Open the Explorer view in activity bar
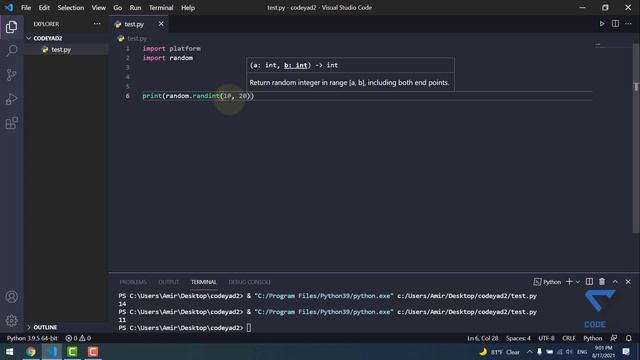The image size is (640, 360). click(11, 27)
